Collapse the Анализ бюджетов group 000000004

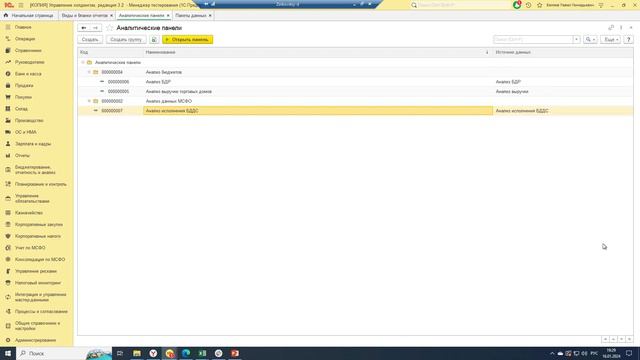[x=89, y=72]
